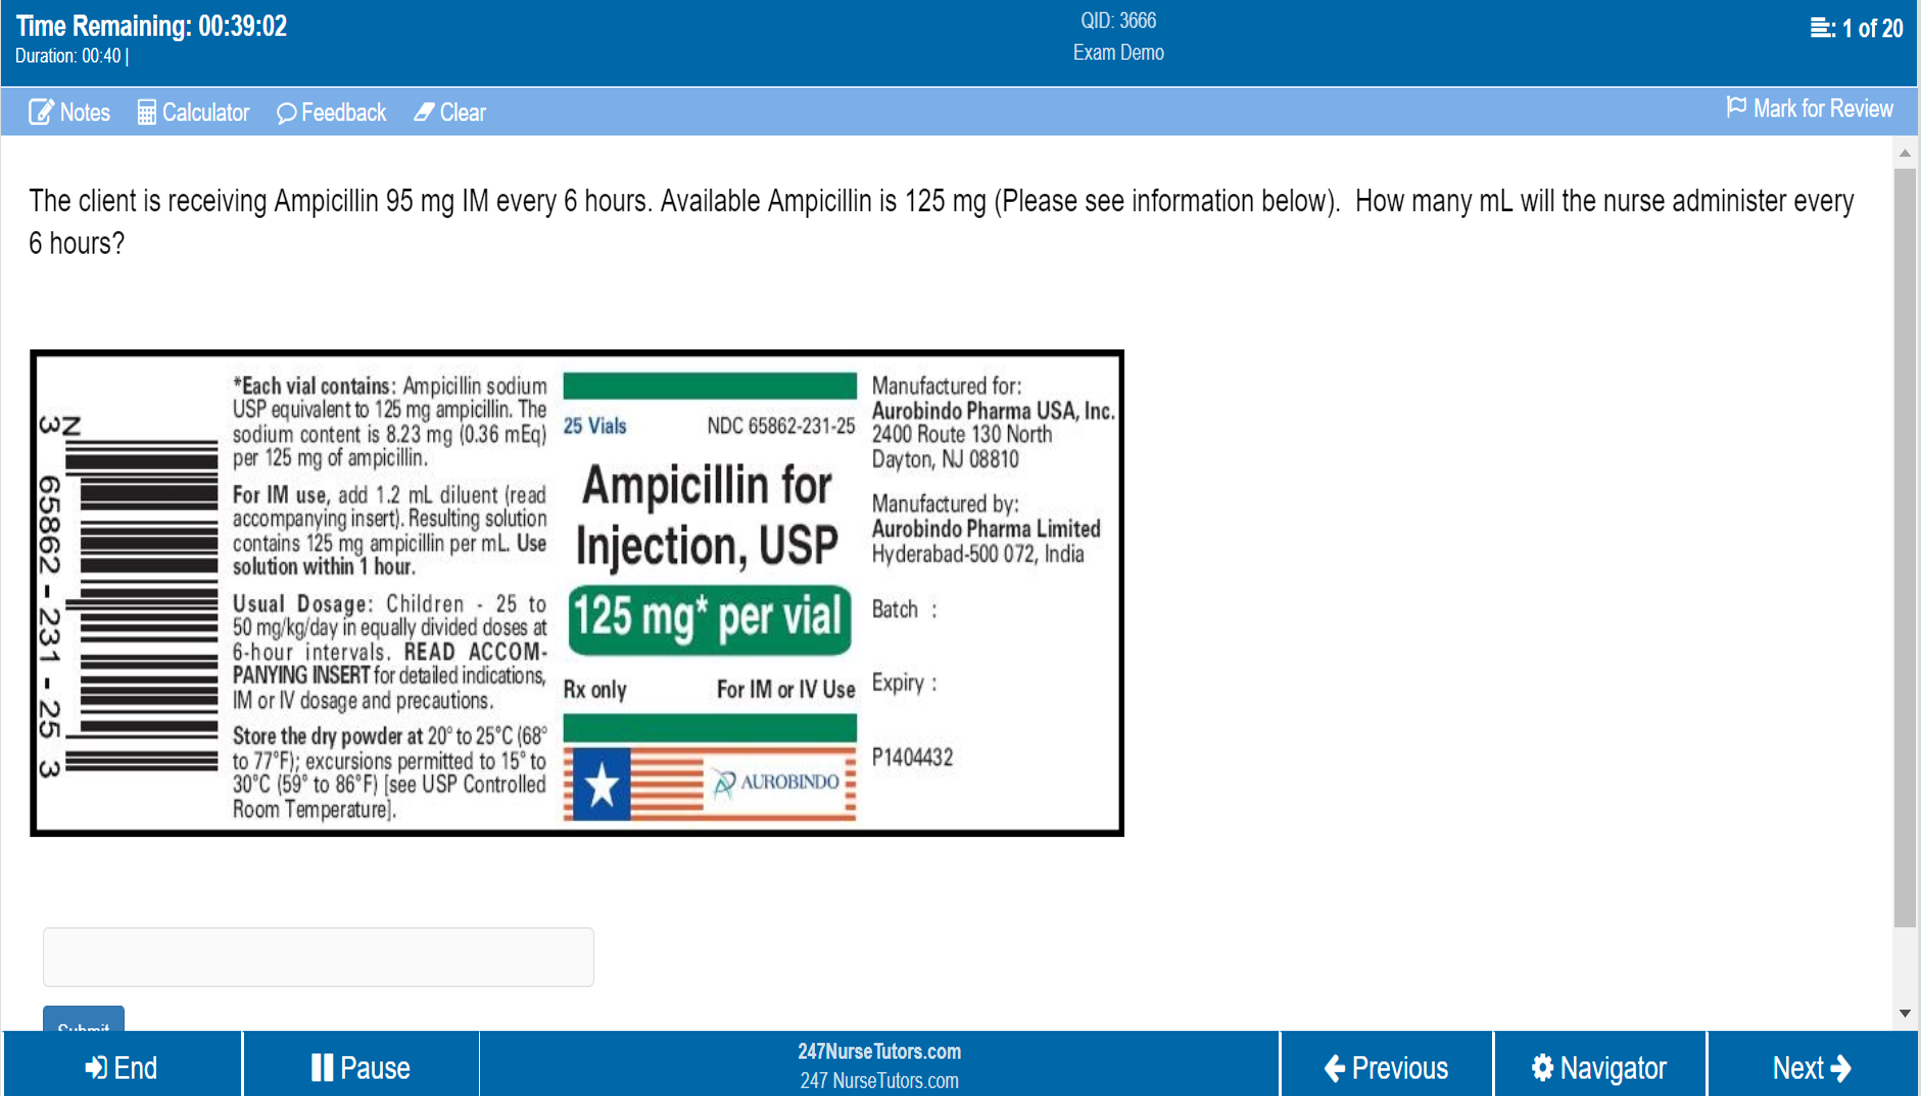Click the scrollbar up arrow
Screen dimensions: 1921x1096
1905,153
